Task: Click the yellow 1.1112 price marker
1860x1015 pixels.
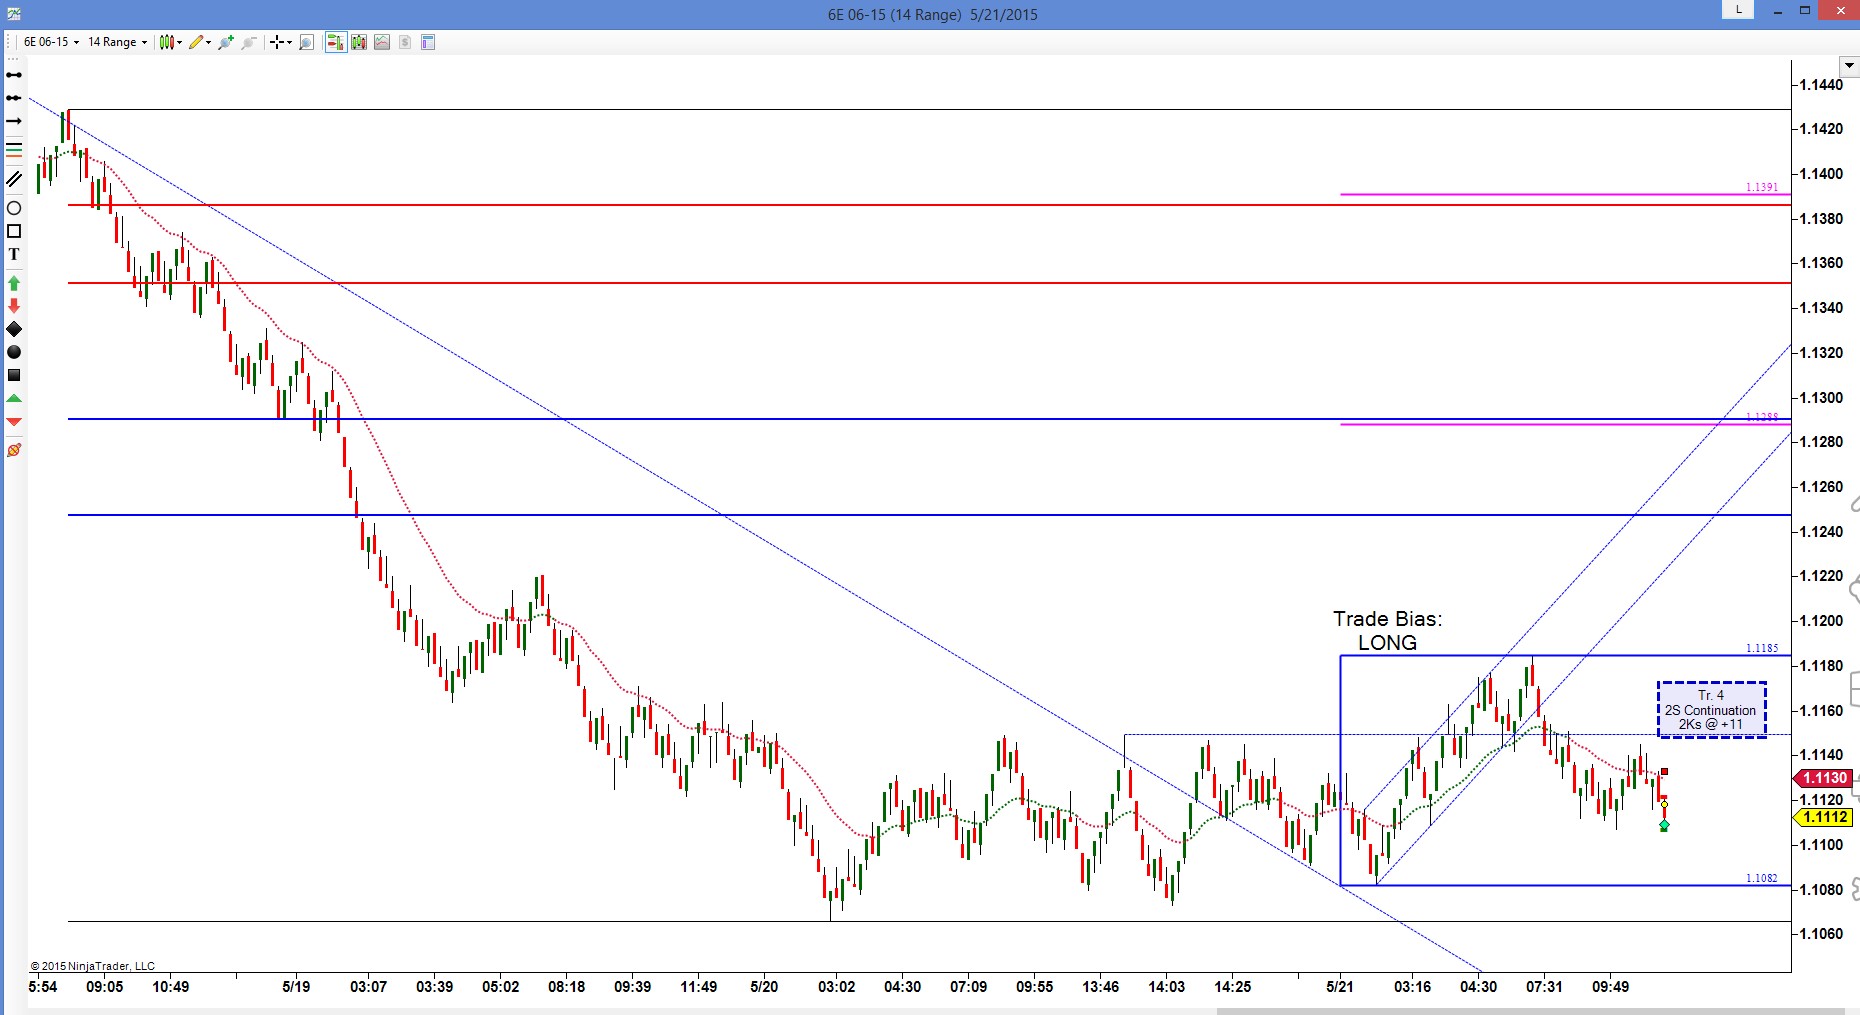Action: click(x=1823, y=817)
